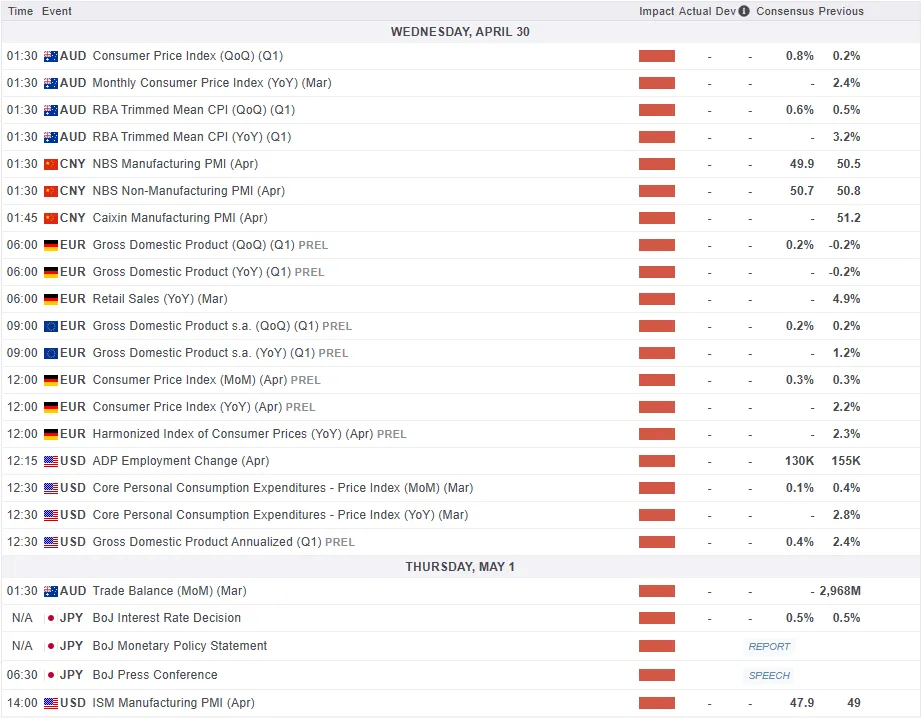Click the 130K consensus for ADP Employment Change
The height and width of the screenshot is (718, 921).
[799, 461]
